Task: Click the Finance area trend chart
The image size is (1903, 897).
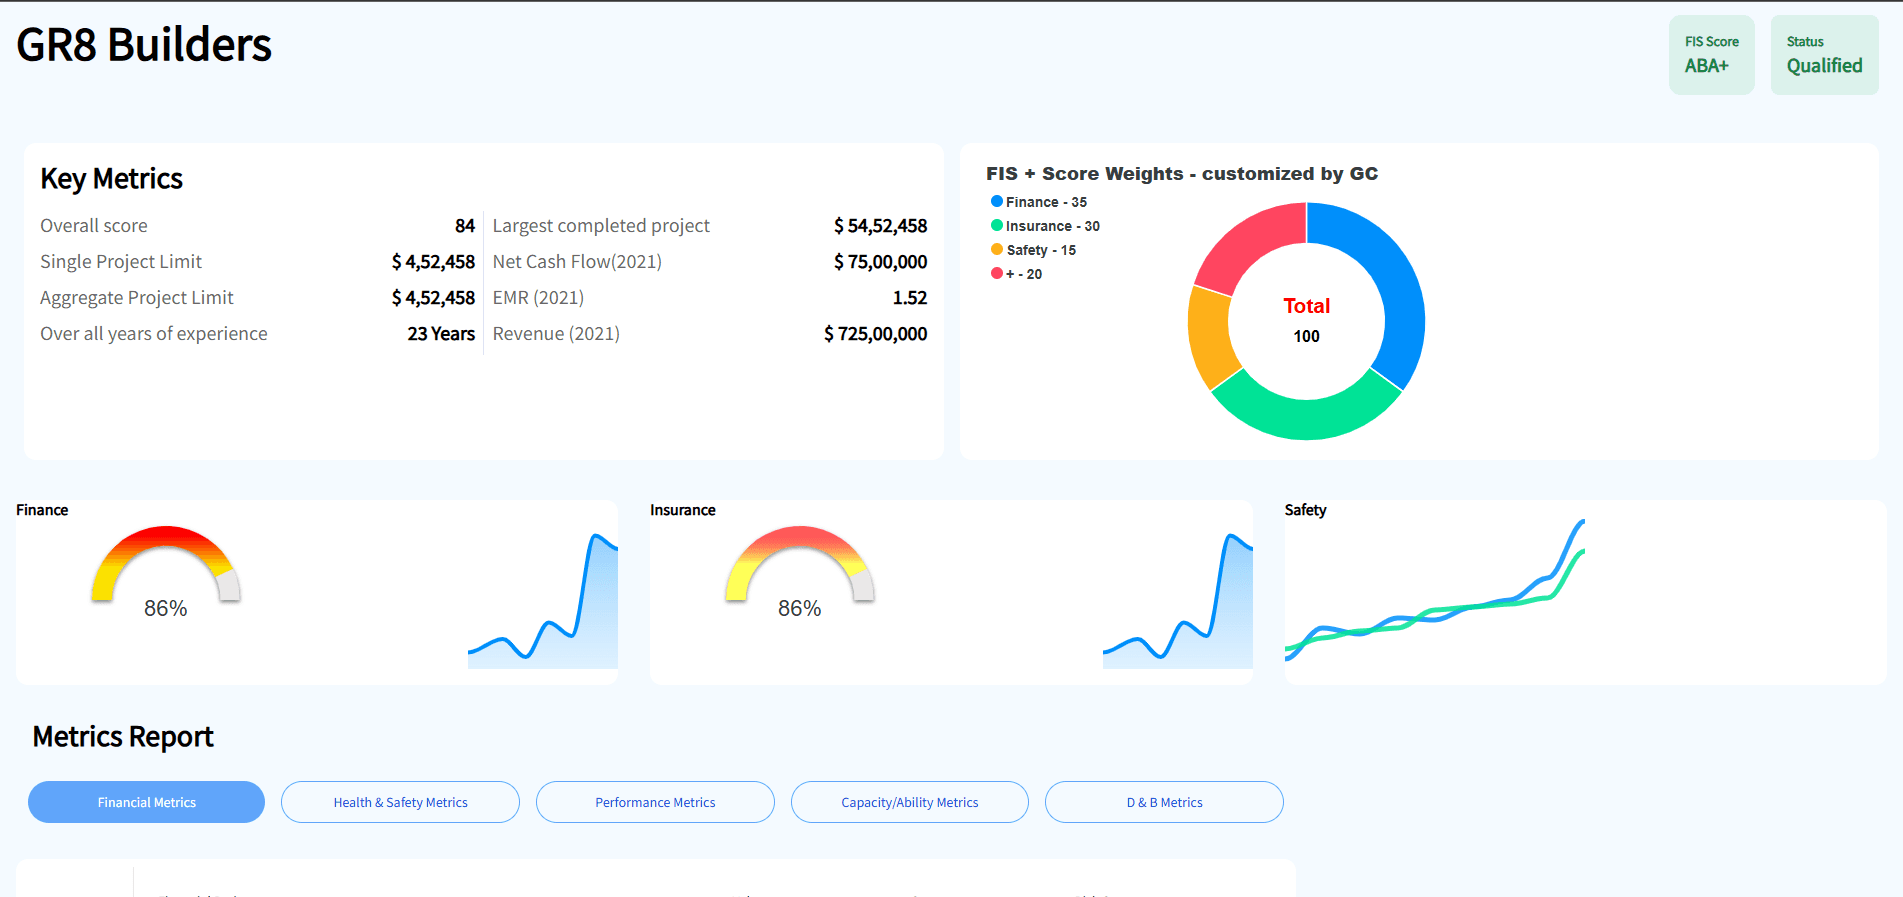Action: point(543,600)
